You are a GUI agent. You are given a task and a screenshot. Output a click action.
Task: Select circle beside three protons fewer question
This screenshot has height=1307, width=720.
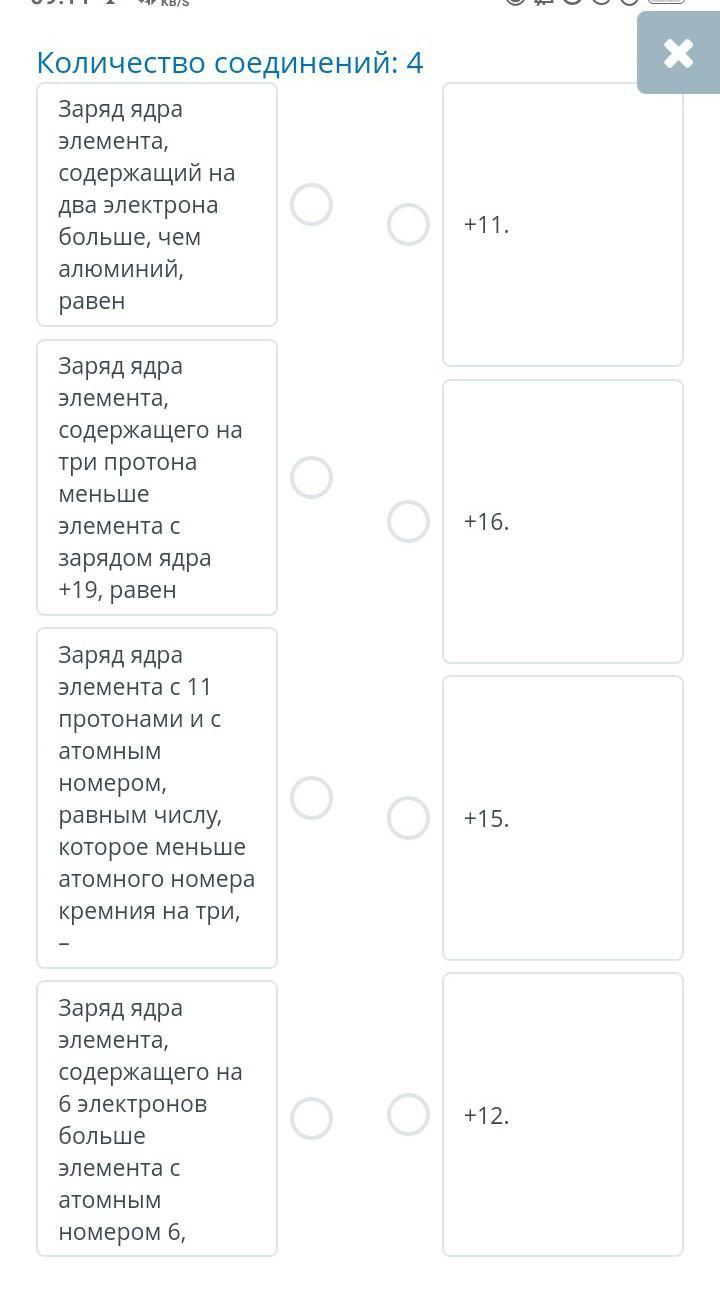tap(311, 478)
